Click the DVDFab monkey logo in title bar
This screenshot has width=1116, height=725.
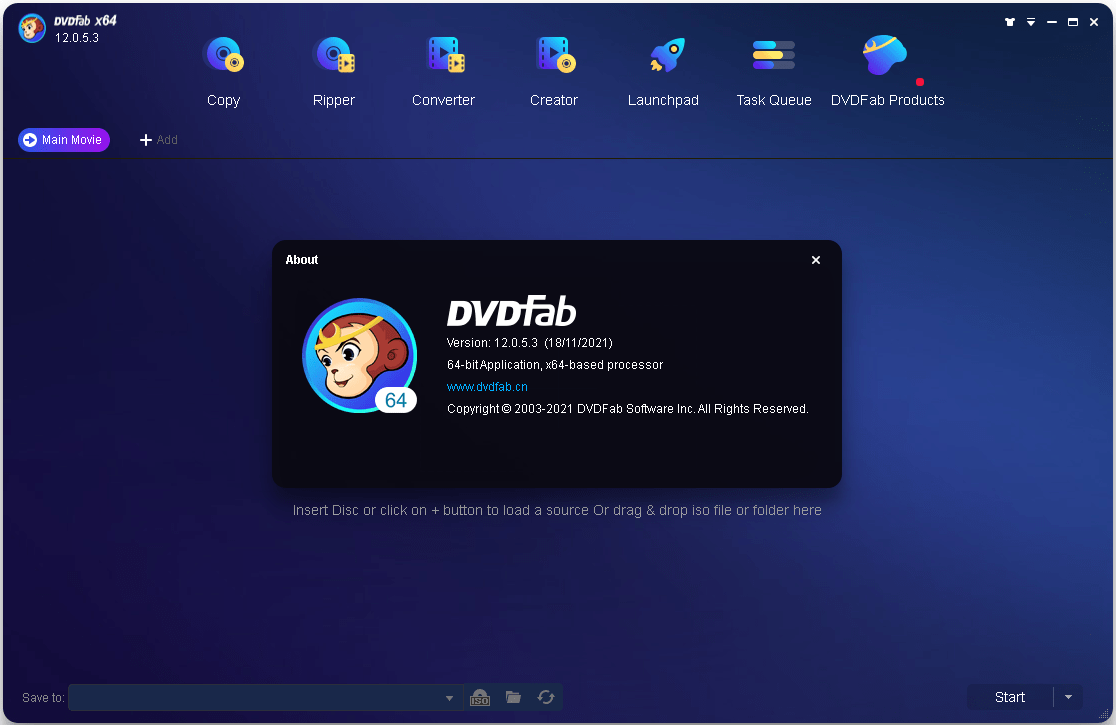click(32, 28)
